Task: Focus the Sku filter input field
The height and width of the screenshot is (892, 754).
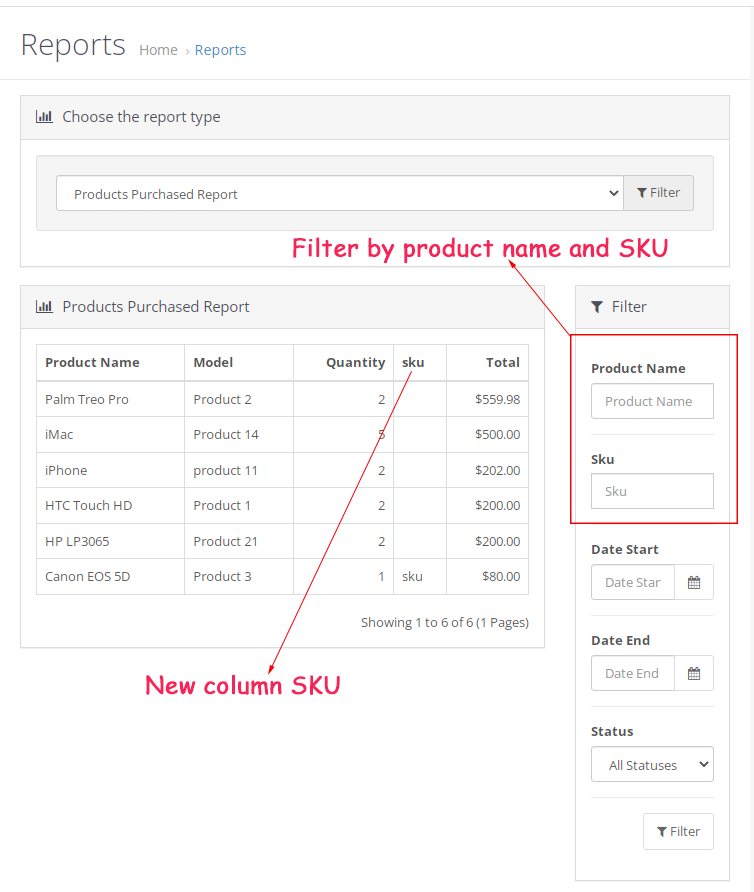Action: pyautogui.click(x=652, y=491)
